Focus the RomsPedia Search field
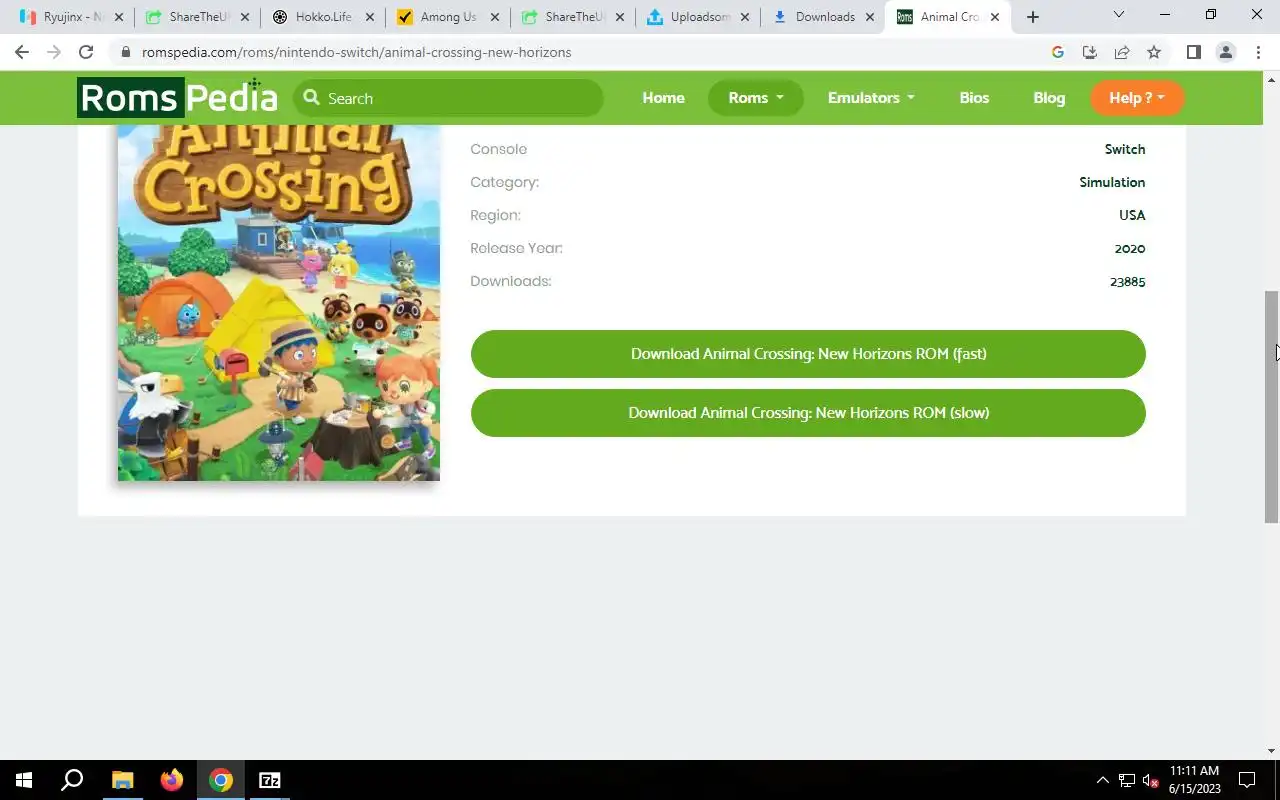This screenshot has height=800, width=1280. 448,98
